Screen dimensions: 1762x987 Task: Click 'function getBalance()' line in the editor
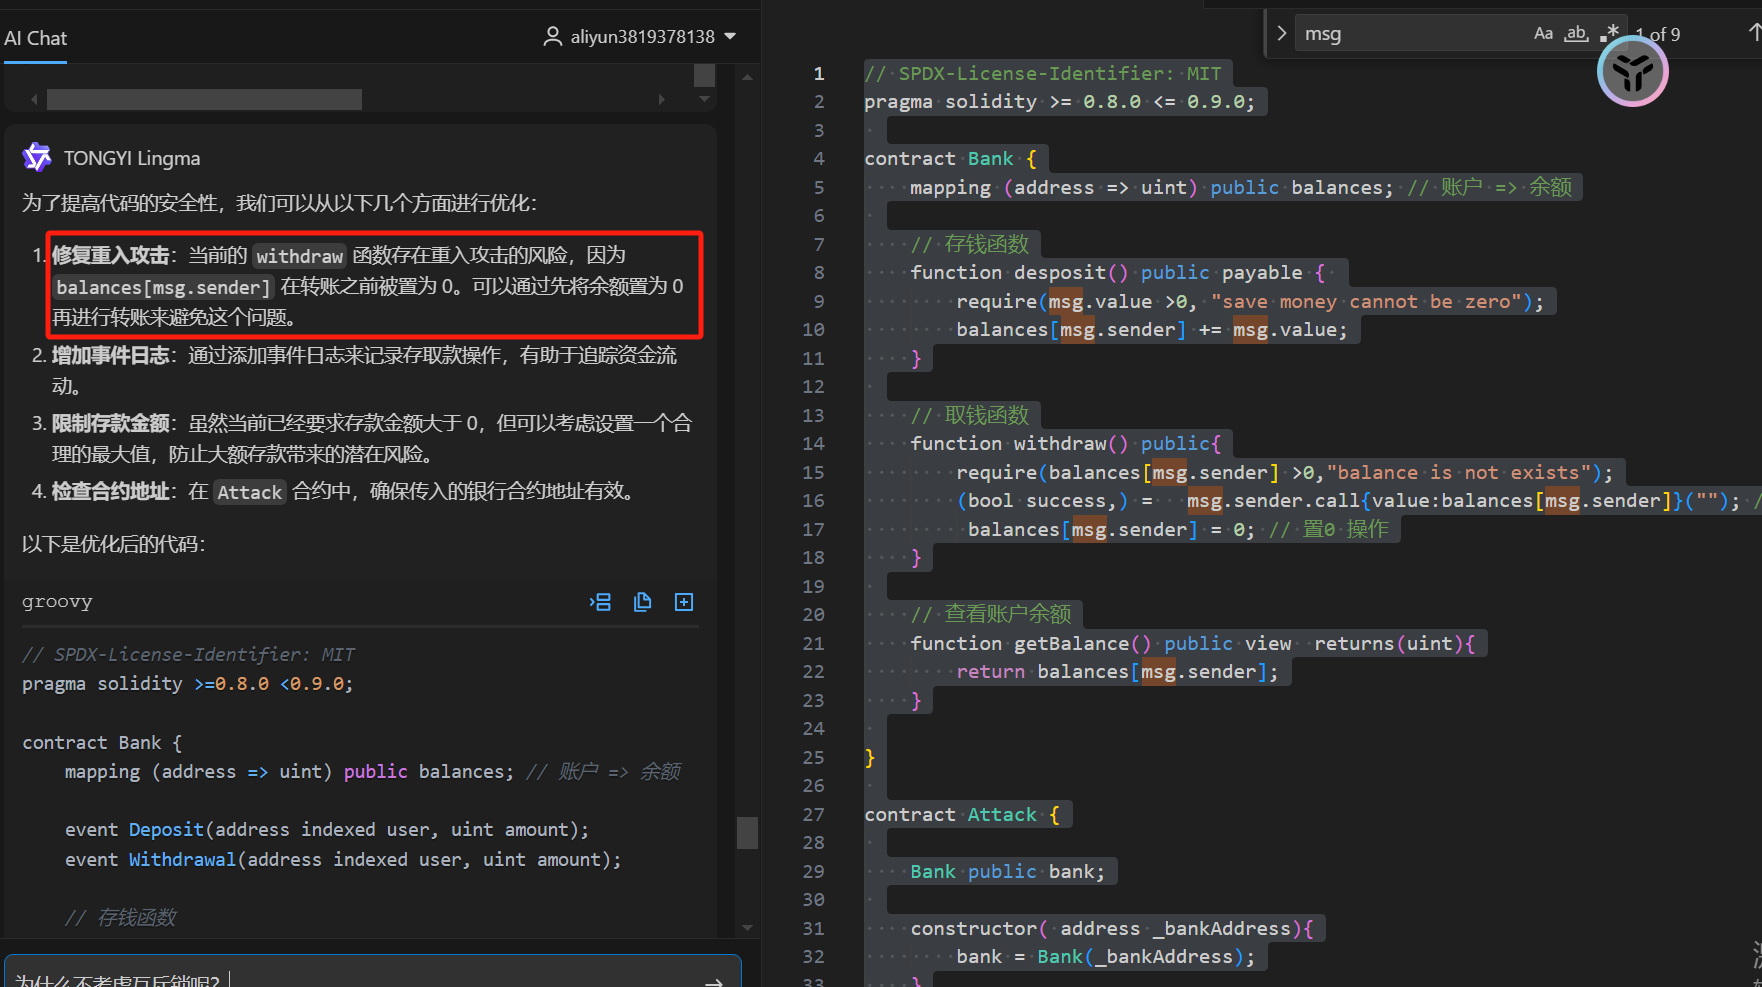point(1193,643)
